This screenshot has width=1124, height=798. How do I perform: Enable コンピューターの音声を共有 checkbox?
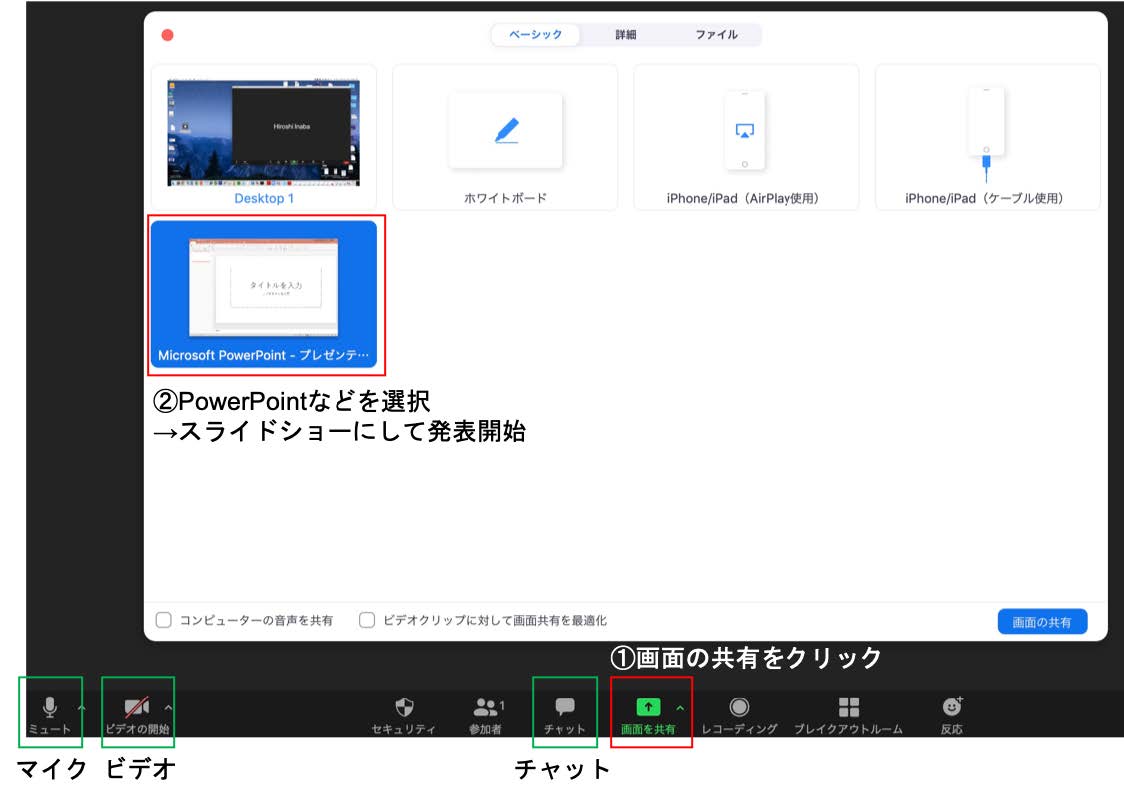pyautogui.click(x=163, y=620)
